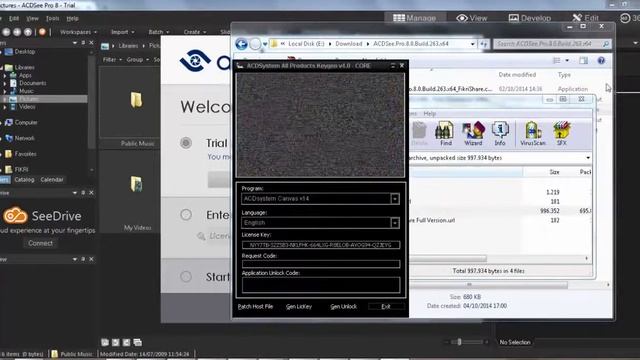Open the Edit mode tab
640x360 pixels.
pos(586,18)
